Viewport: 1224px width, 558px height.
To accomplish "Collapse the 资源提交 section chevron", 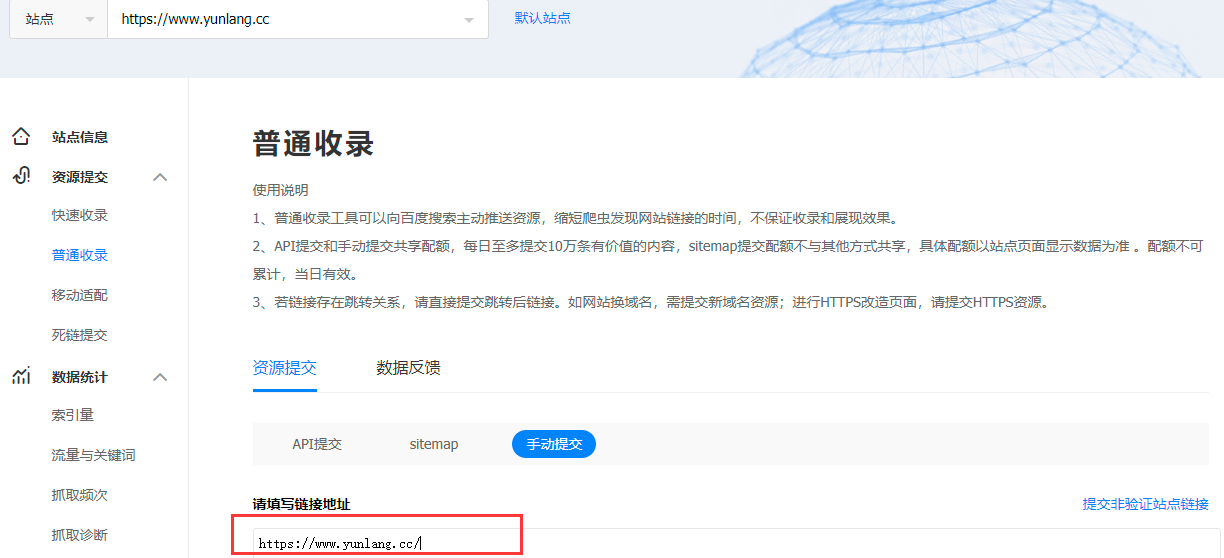I will click(160, 177).
